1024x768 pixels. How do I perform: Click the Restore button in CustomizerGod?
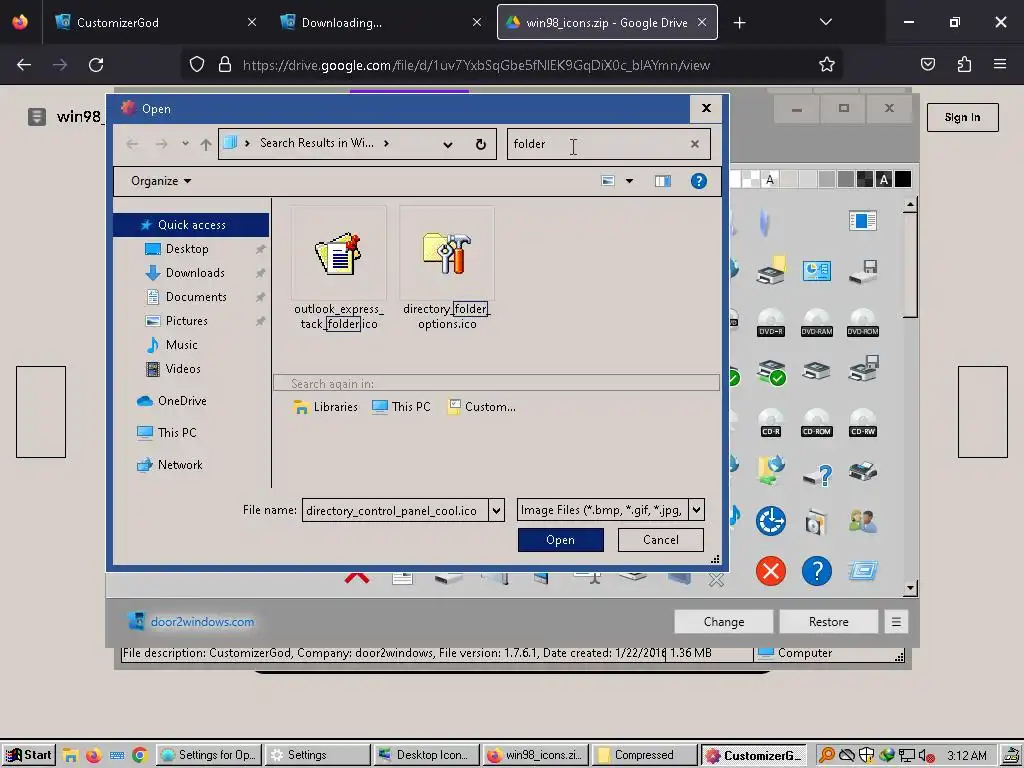[x=828, y=622]
